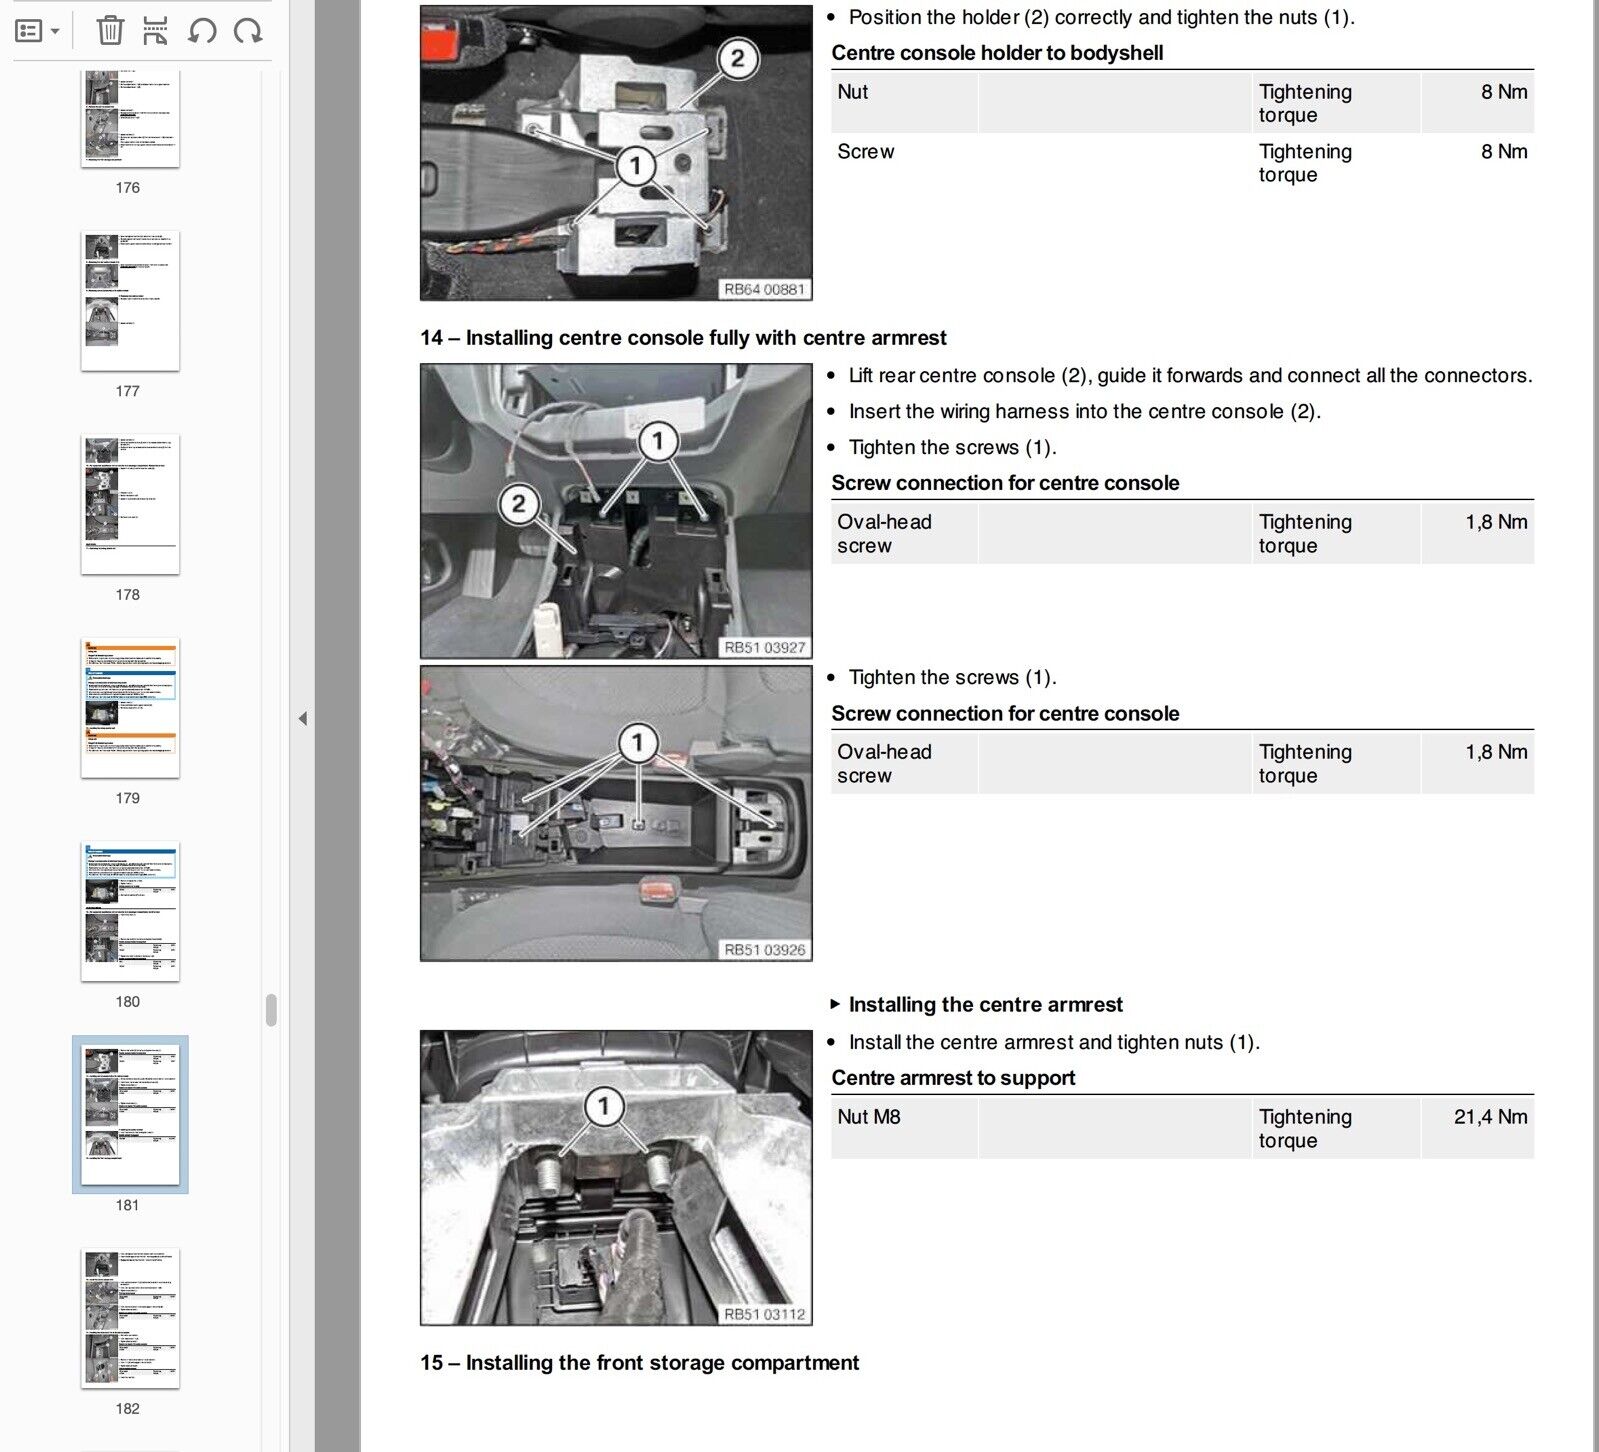Click the highlighted page 181 thumbnail
This screenshot has width=1599, height=1452.
point(130,1114)
